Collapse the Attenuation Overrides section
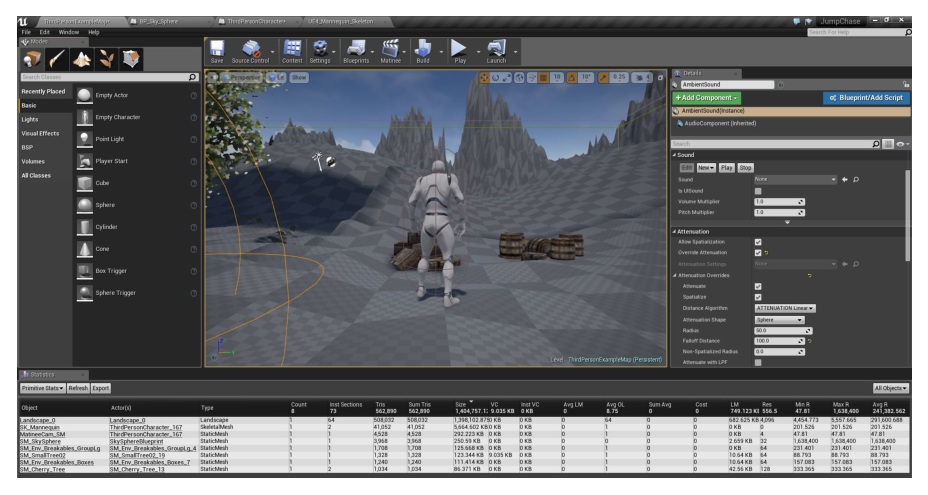928x495 pixels. 674,276
